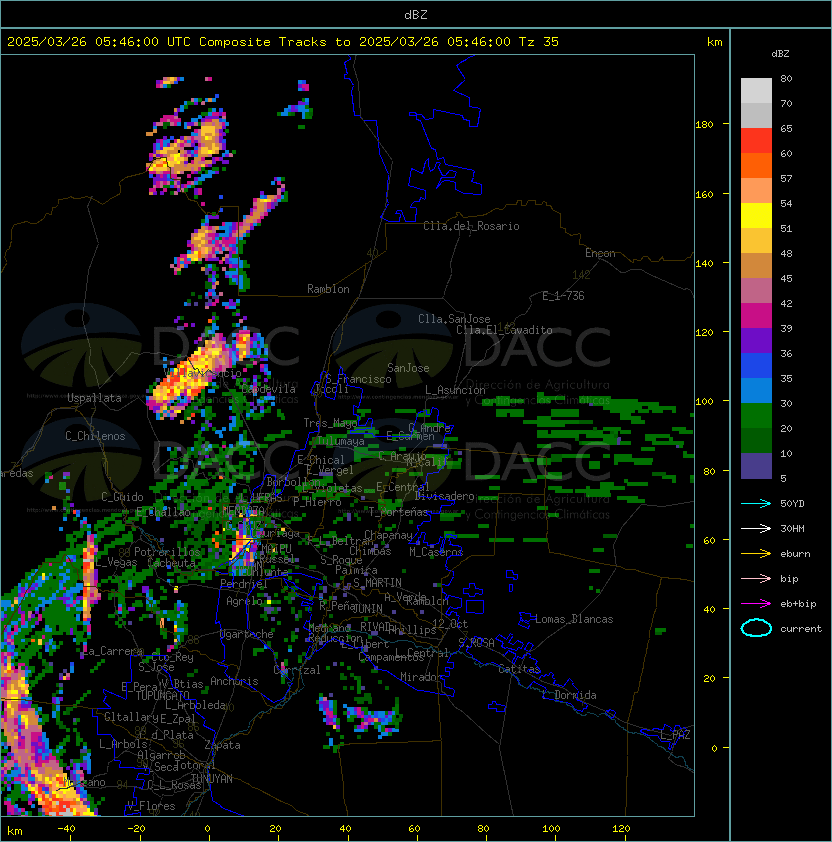Click the 'Catitas' map label
The height and width of the screenshot is (842, 832).
point(519,669)
